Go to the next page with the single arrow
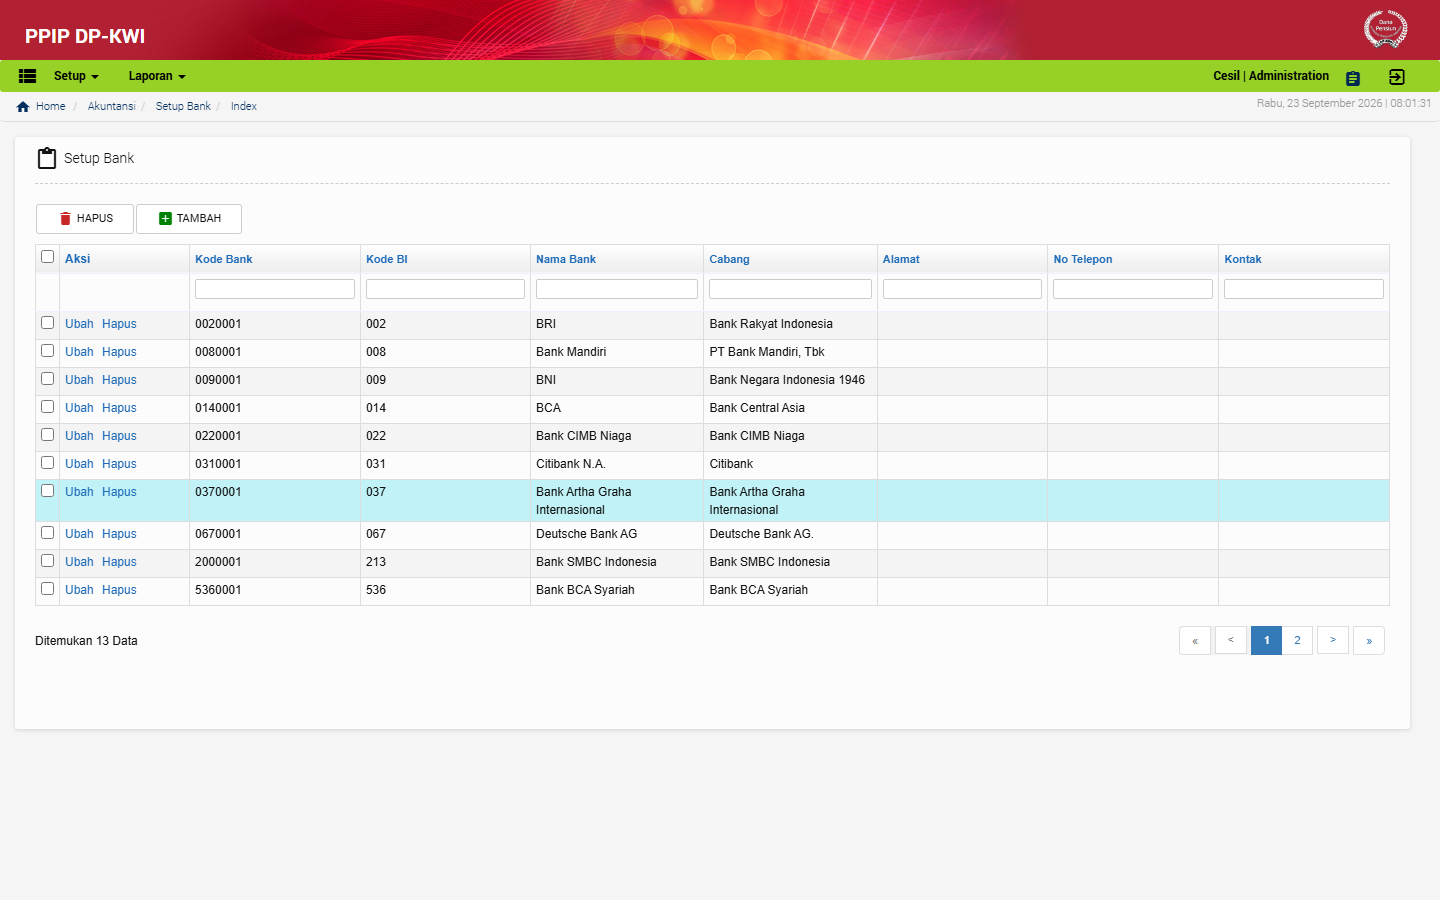1440x900 pixels. pyautogui.click(x=1333, y=640)
